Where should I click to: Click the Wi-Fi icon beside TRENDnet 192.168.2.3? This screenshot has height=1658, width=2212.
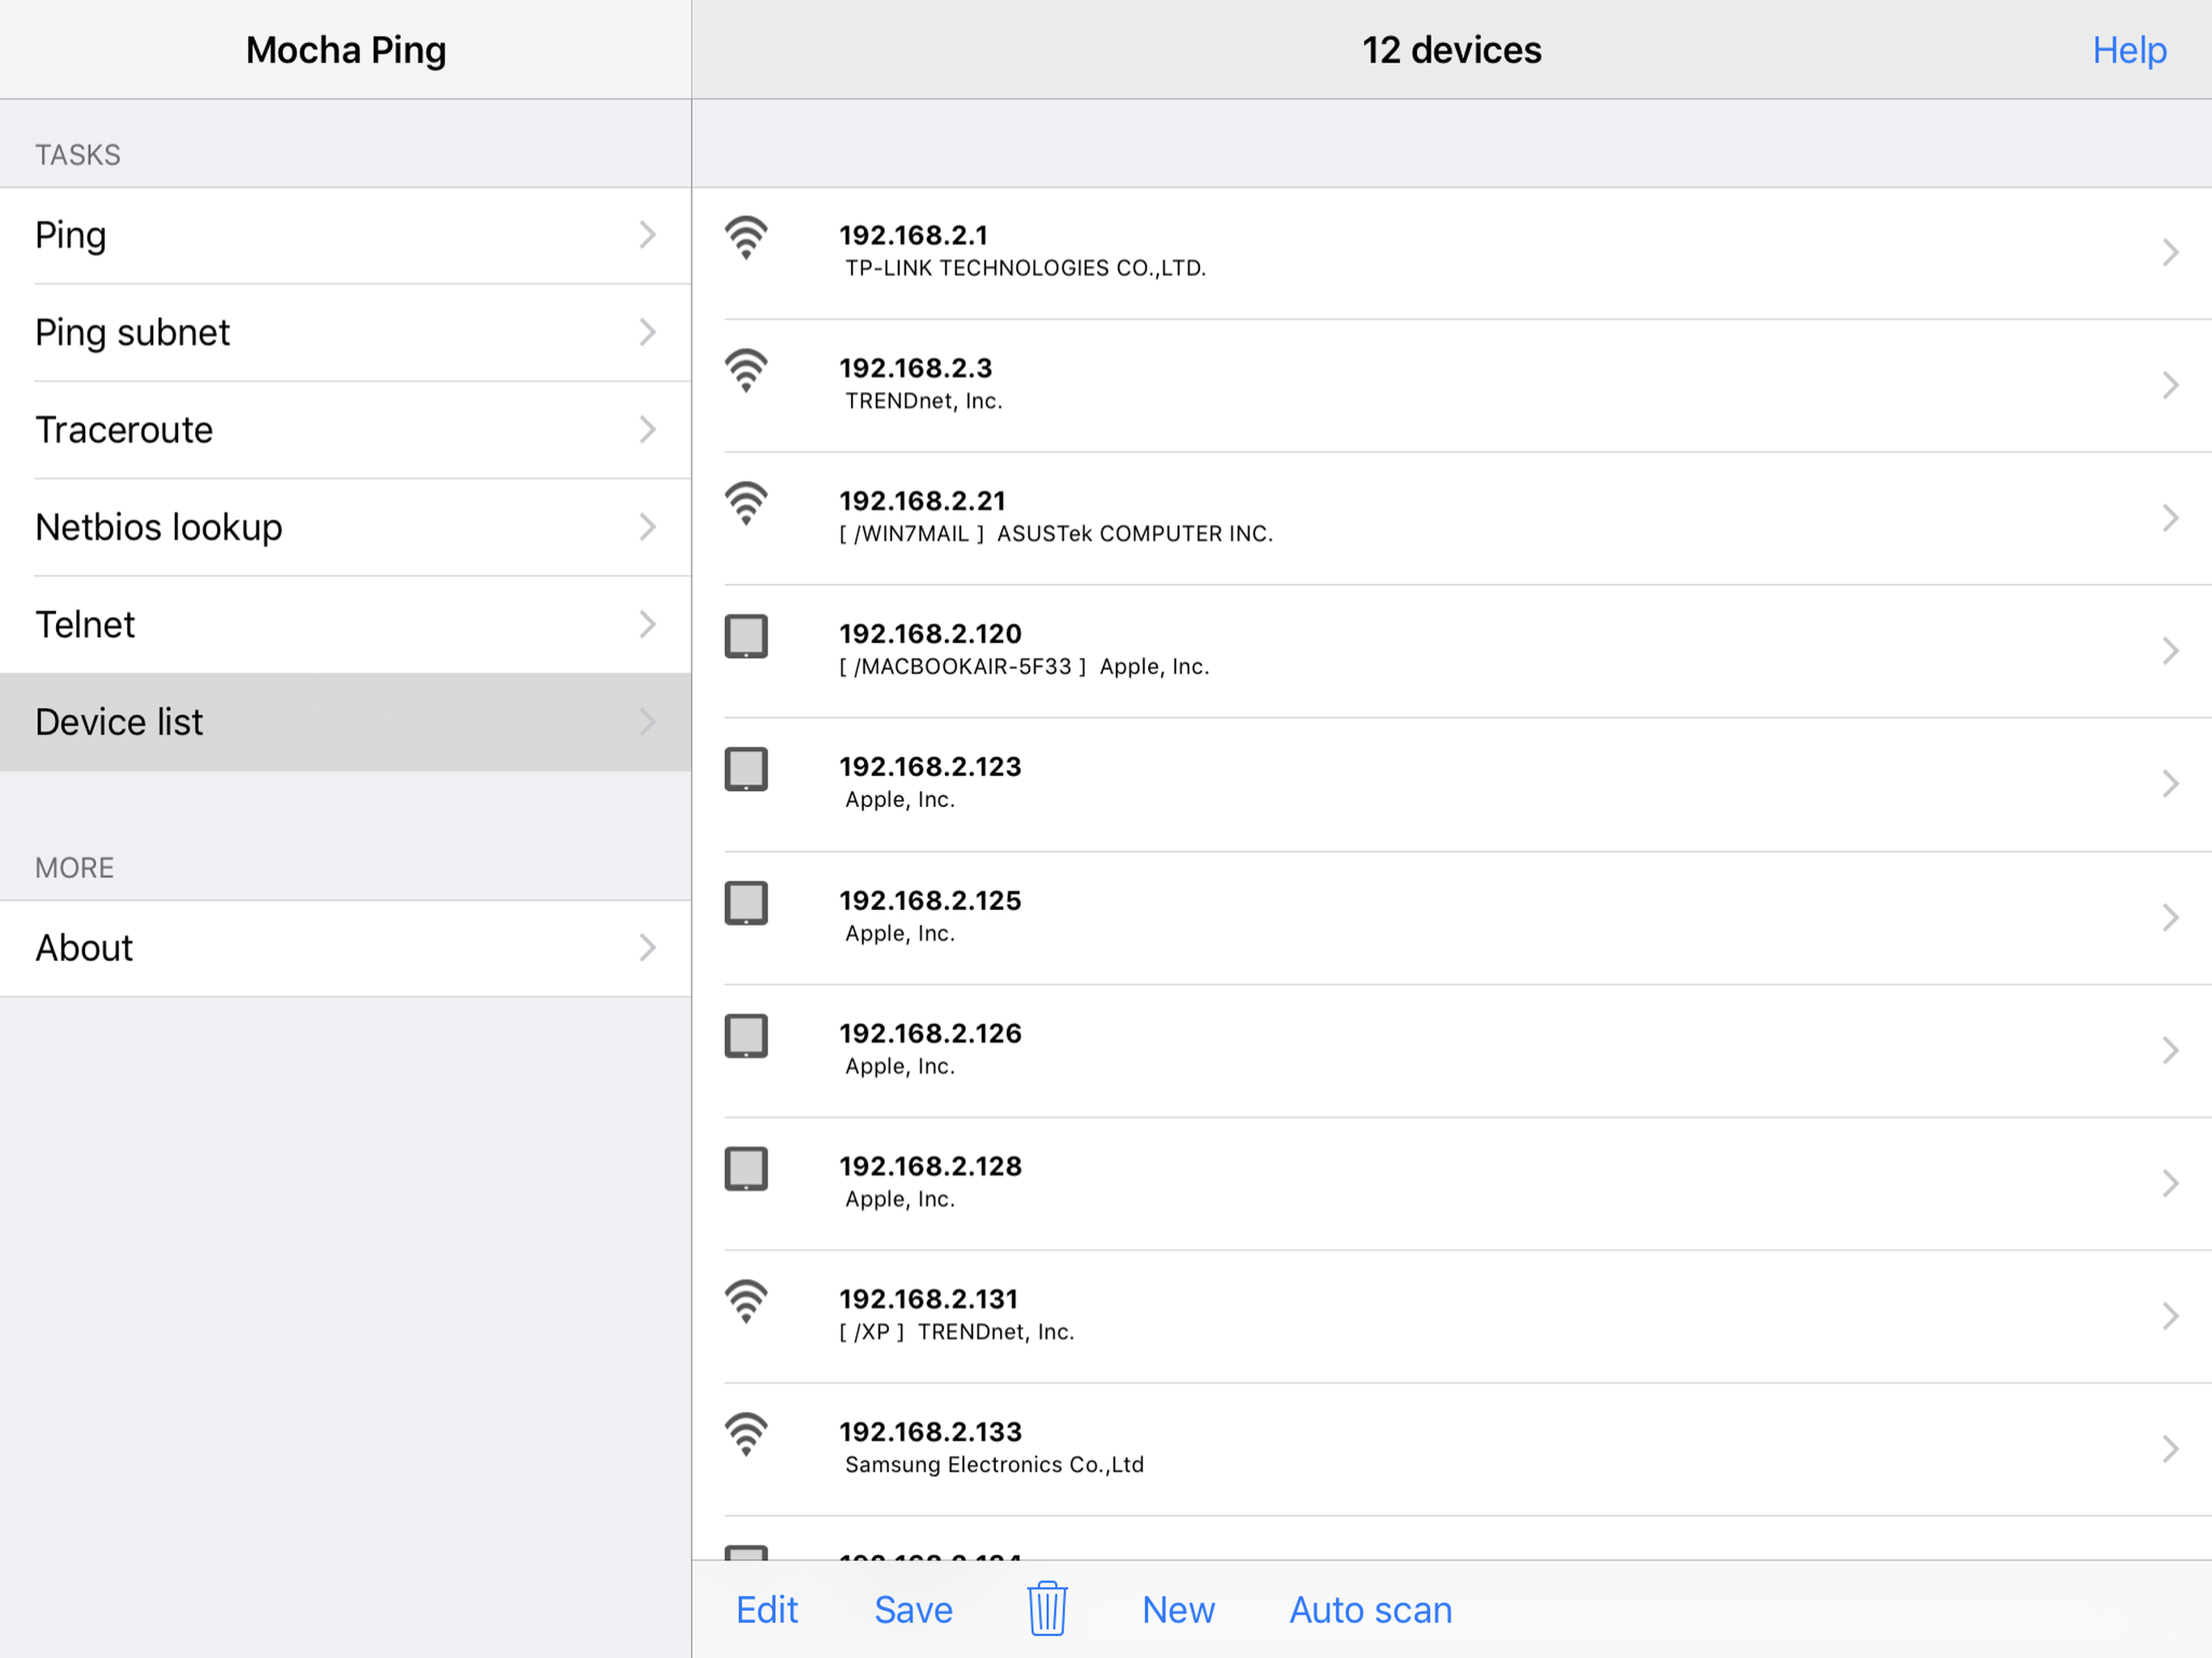click(746, 371)
